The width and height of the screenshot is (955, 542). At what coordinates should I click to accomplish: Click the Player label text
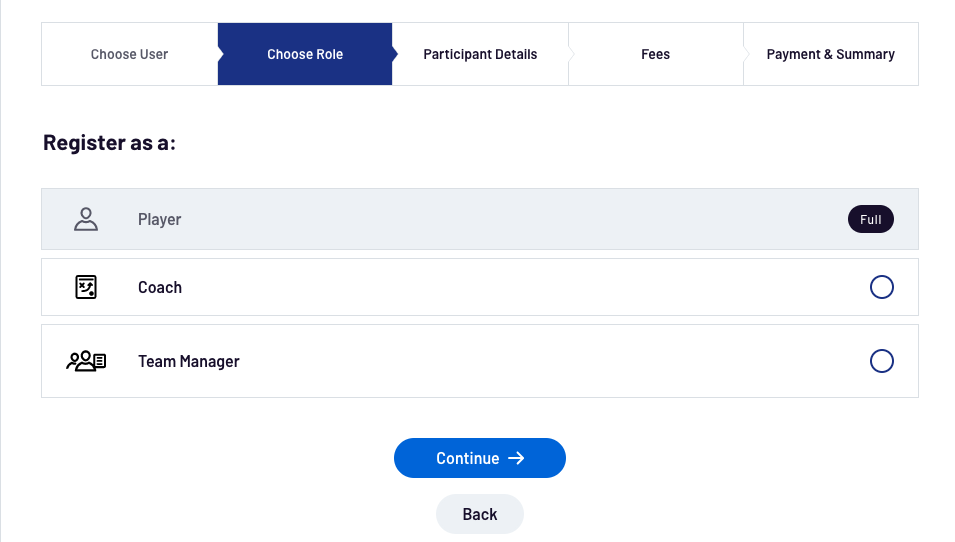coord(160,219)
